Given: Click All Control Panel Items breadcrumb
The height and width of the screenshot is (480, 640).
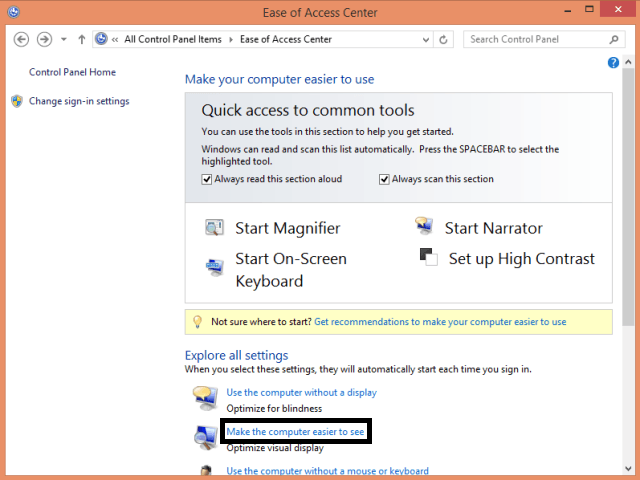Looking at the screenshot, I should click(x=173, y=39).
